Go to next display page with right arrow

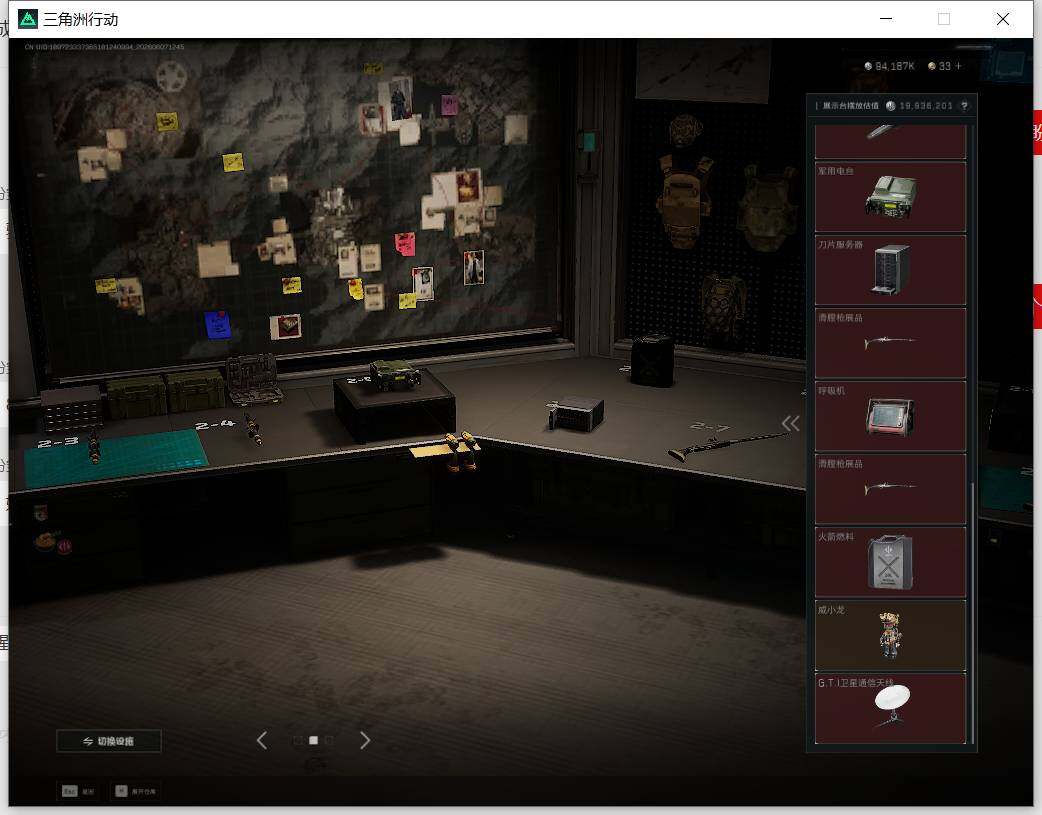pos(365,740)
